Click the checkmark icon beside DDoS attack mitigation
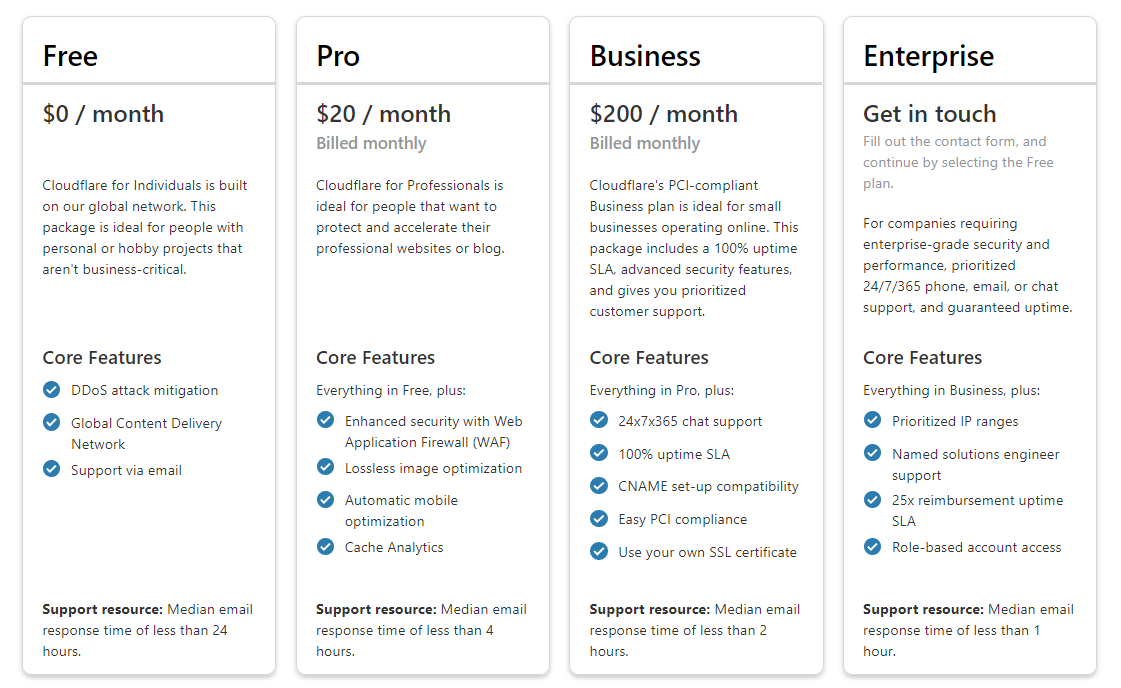 pyautogui.click(x=52, y=389)
